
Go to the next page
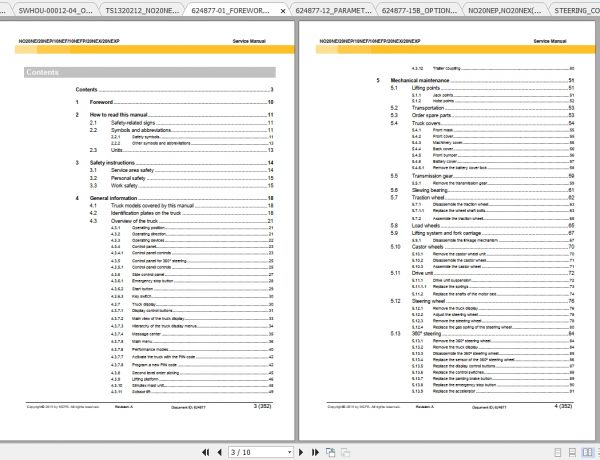[x=301, y=452]
